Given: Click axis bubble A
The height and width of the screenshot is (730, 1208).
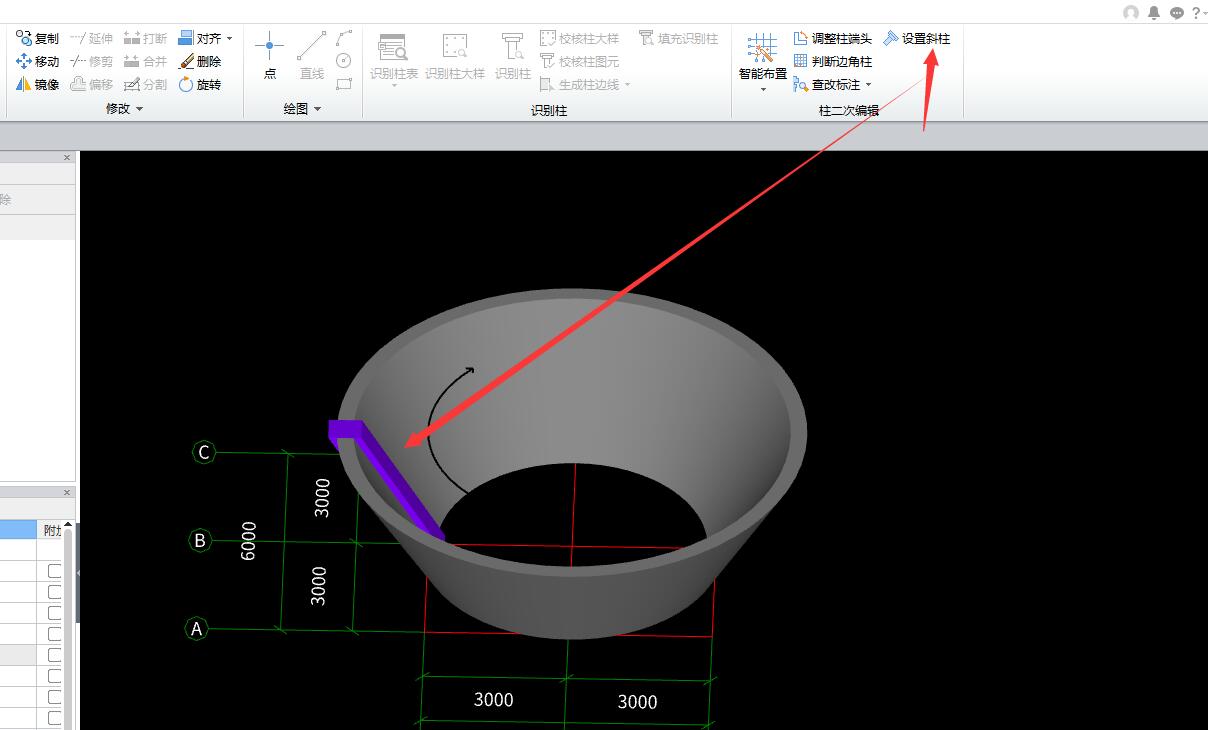Looking at the screenshot, I should click(x=197, y=629).
